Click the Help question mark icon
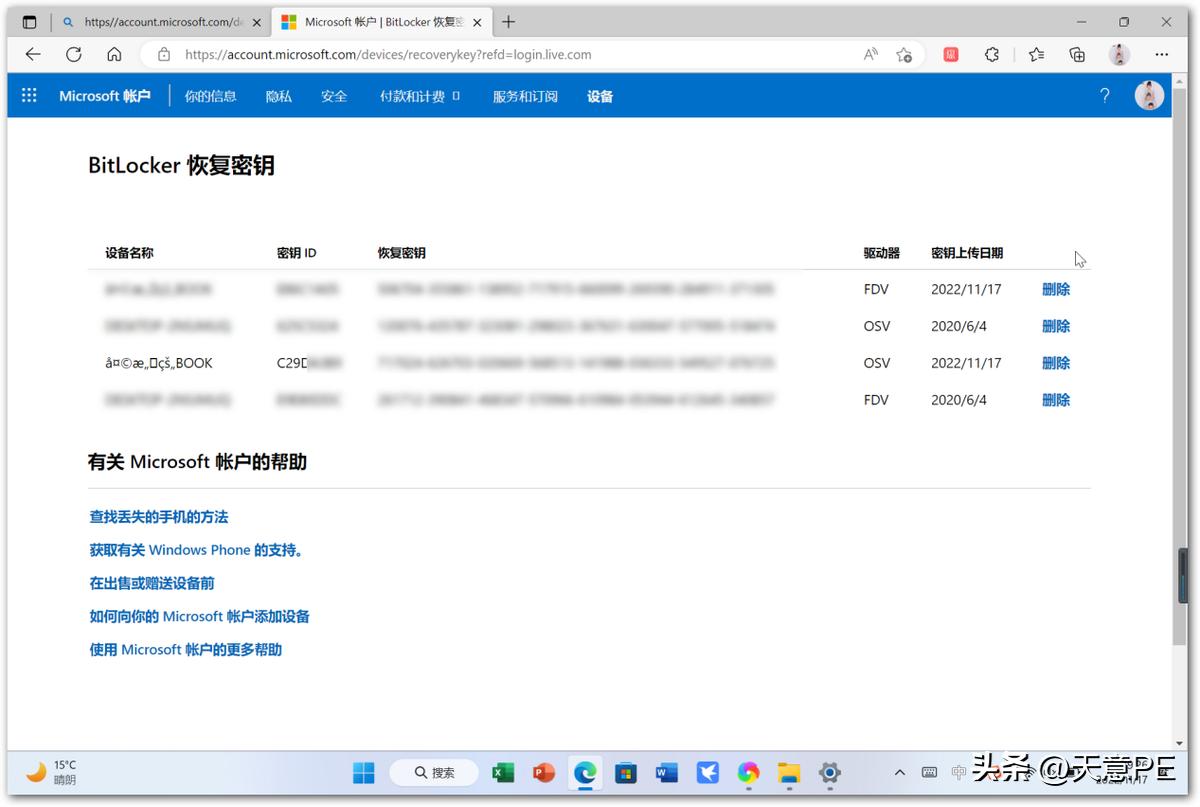1200x807 pixels. click(x=1104, y=95)
